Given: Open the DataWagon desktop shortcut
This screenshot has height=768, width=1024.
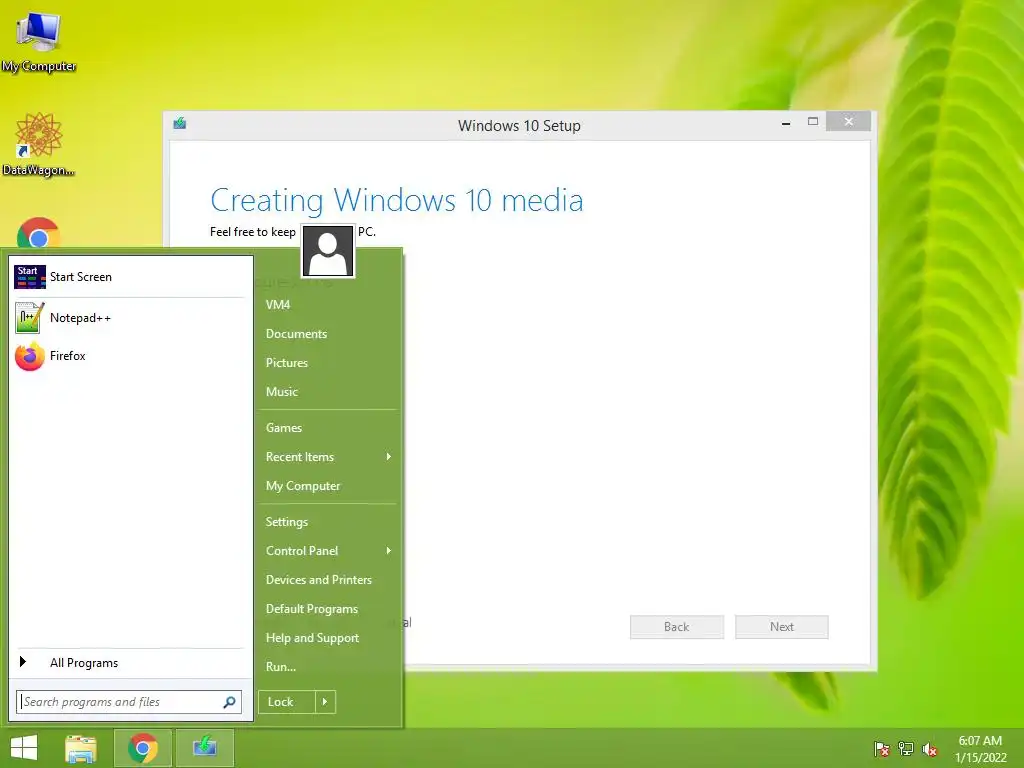Looking at the screenshot, I should click(39, 144).
